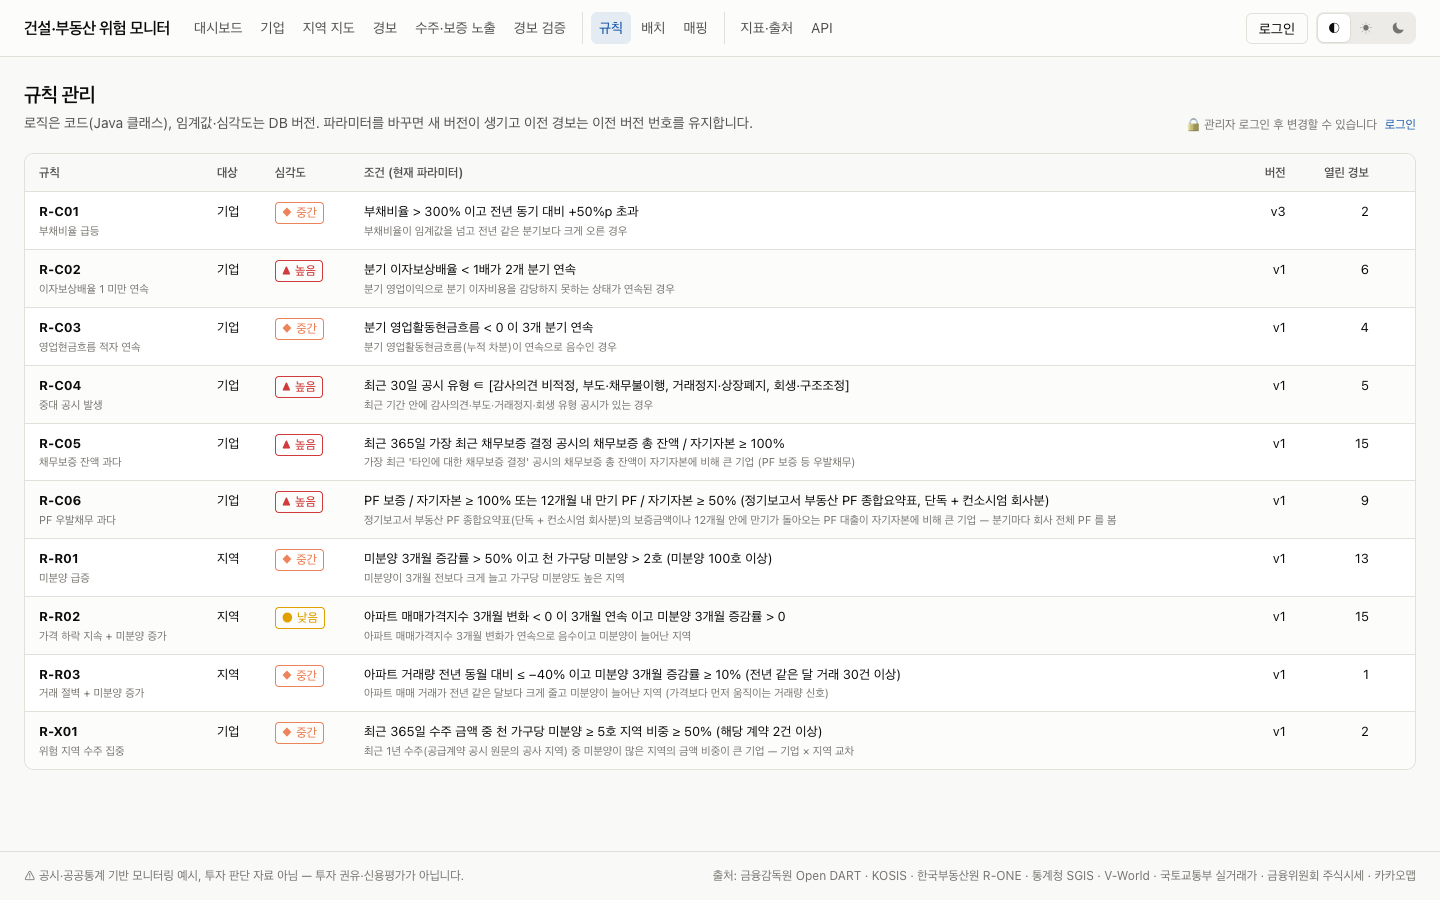Click the 건설·부동산 위험 모니터 site title
The width and height of the screenshot is (1440, 900).
[x=97, y=28]
